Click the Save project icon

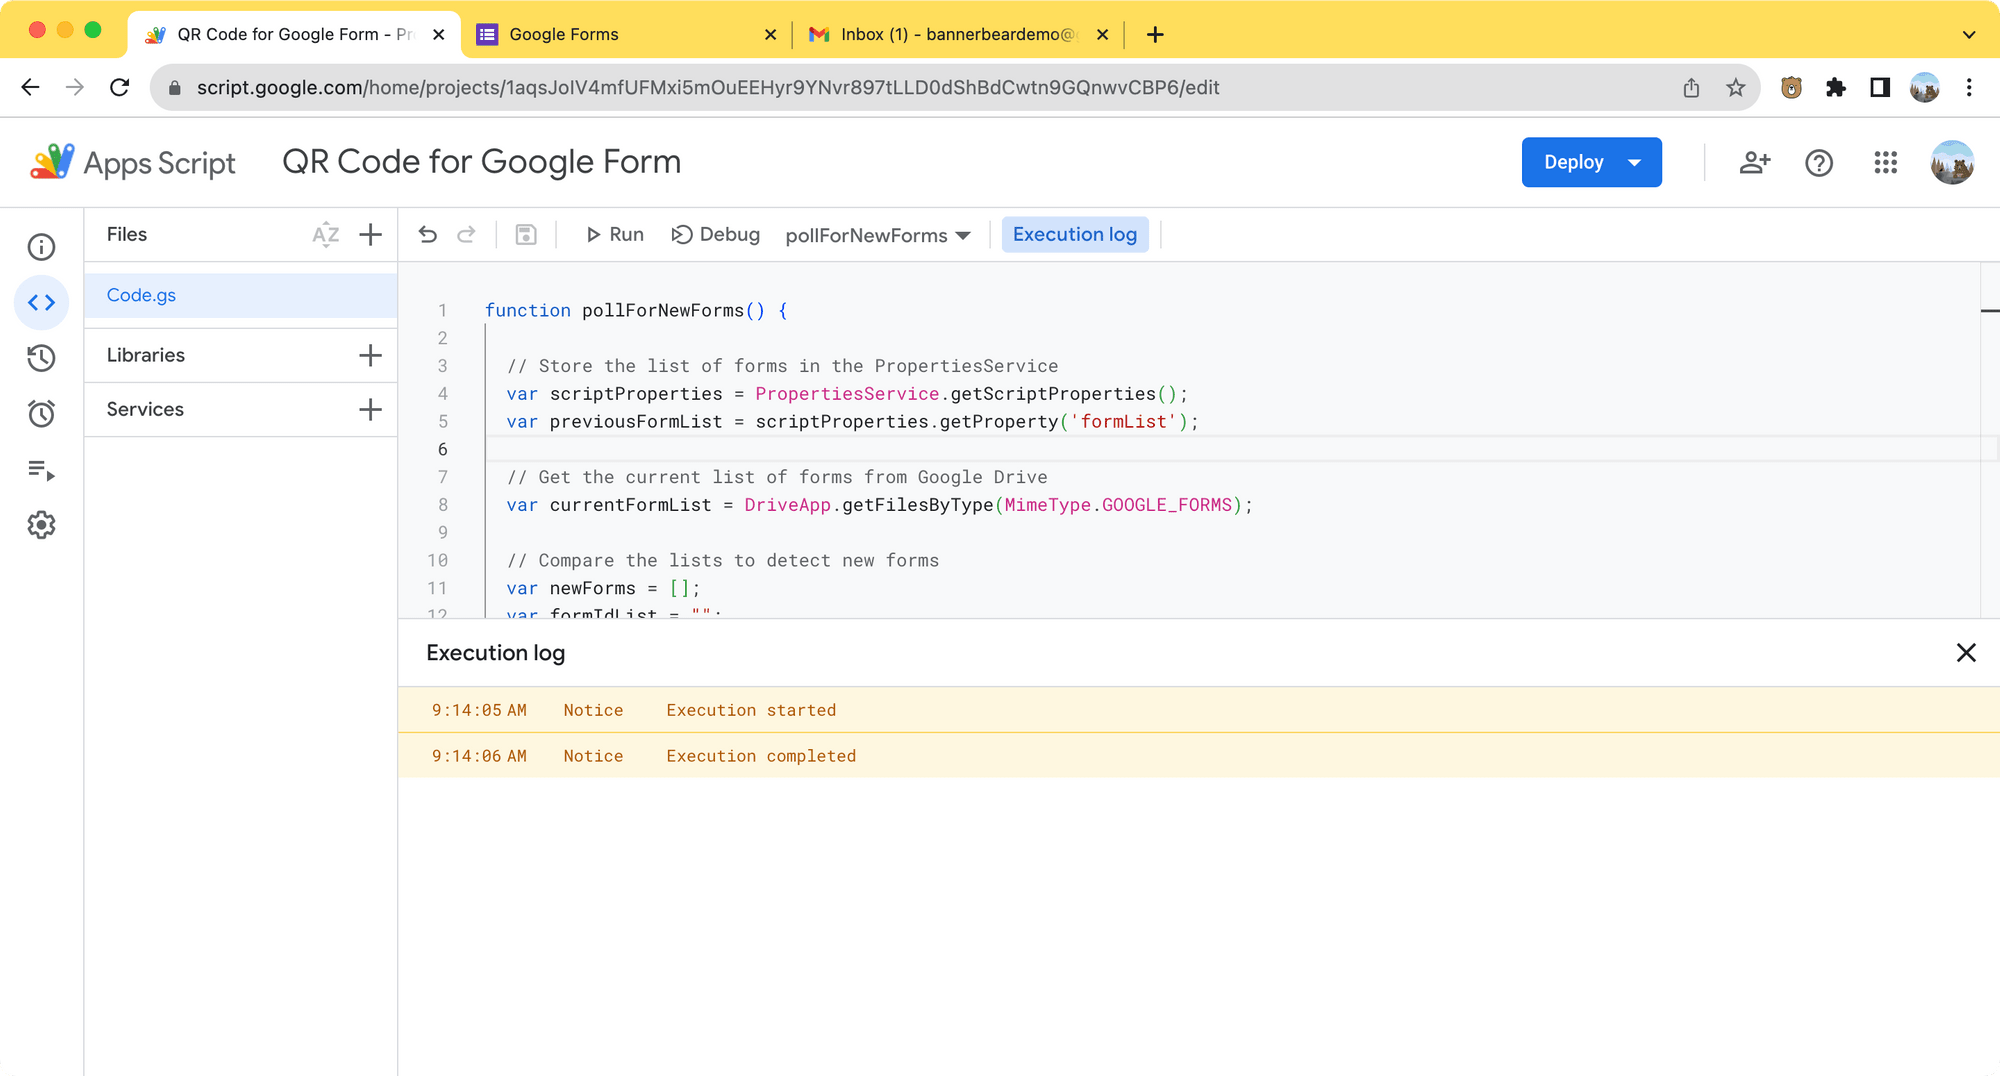pyautogui.click(x=525, y=234)
